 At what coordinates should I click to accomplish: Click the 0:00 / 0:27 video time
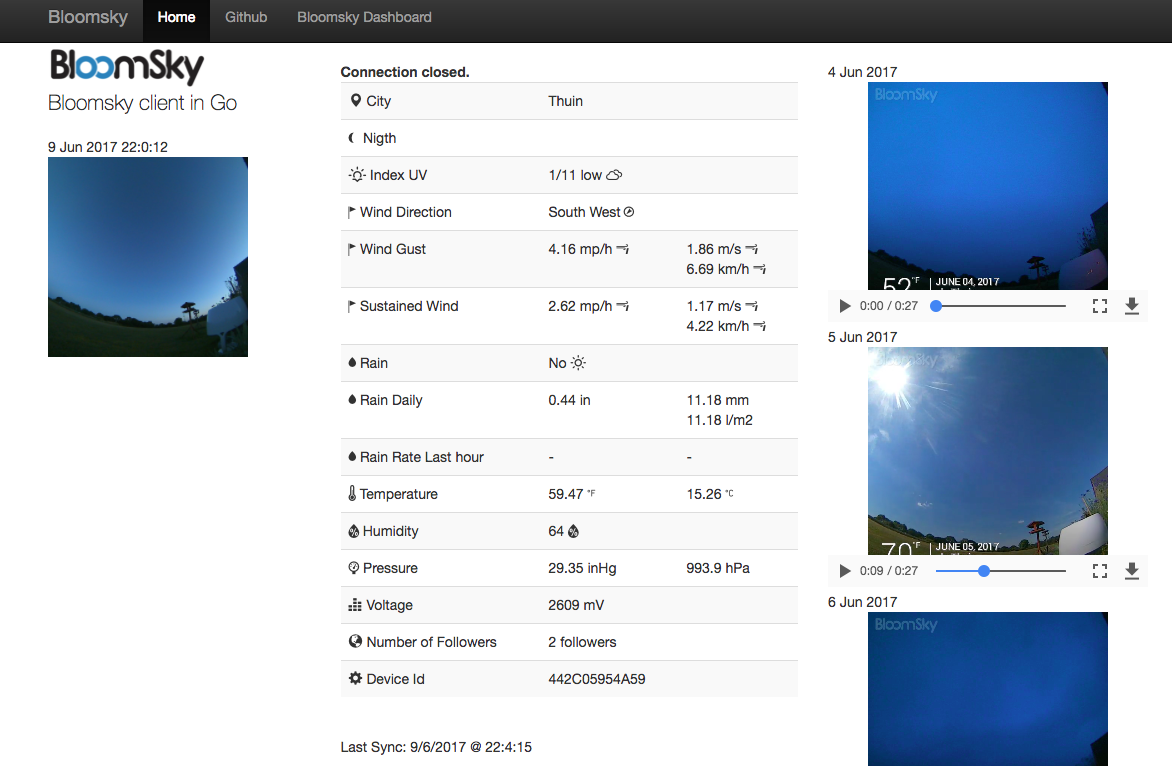[x=888, y=306]
